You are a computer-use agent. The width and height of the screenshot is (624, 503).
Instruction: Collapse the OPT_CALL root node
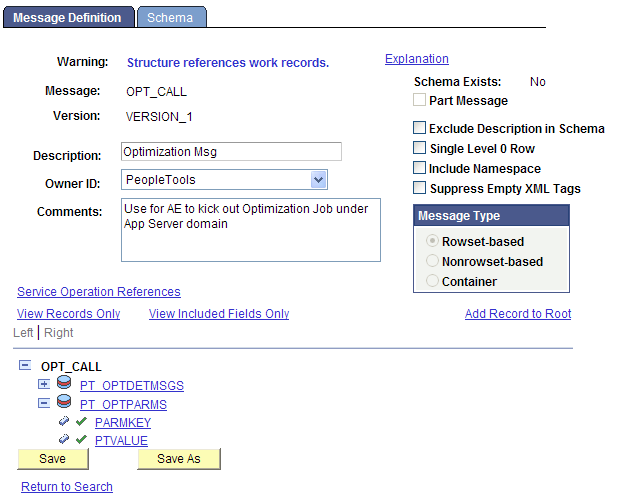25,365
